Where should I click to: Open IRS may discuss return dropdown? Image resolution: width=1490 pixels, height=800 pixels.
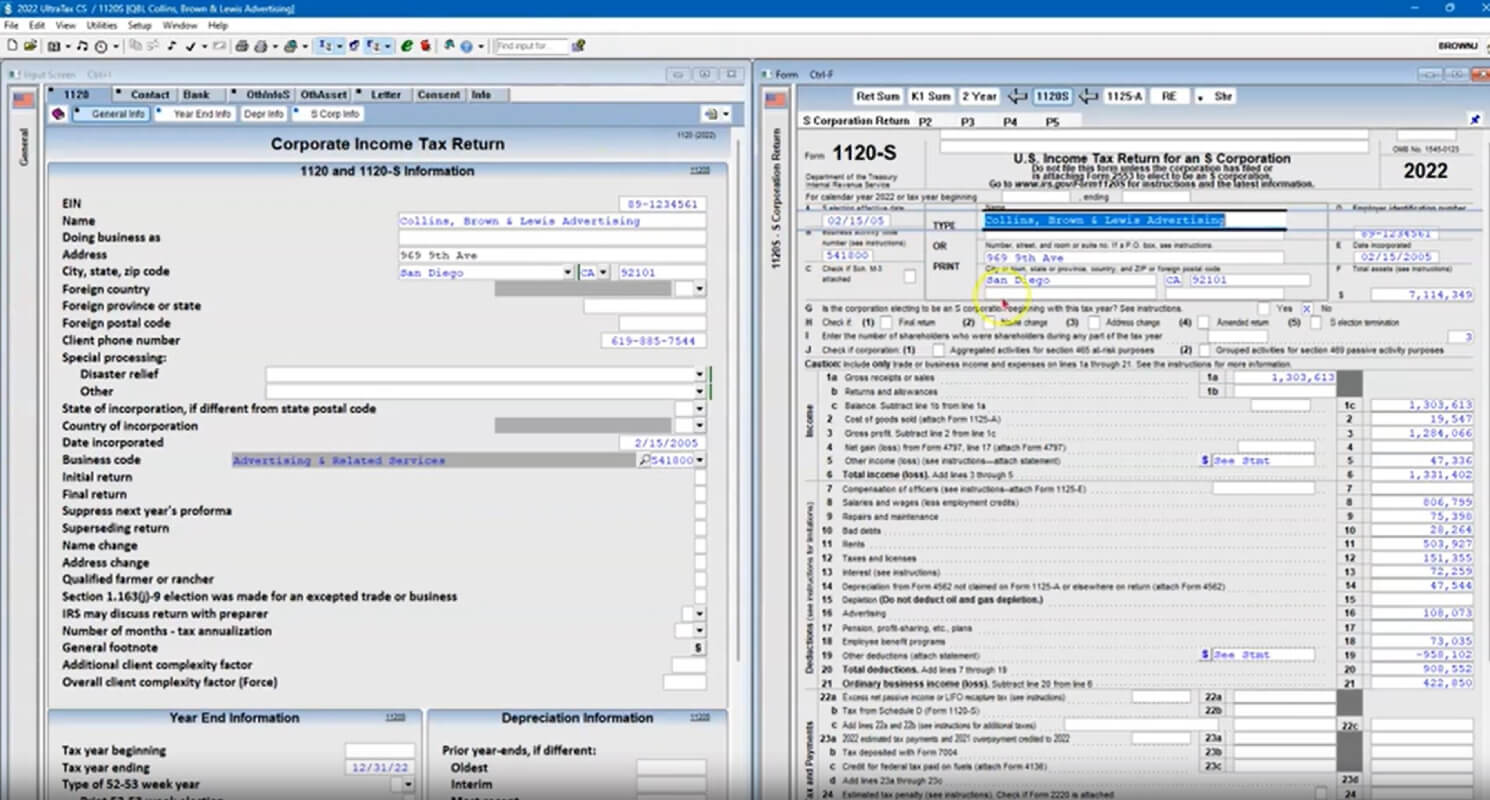(x=699, y=613)
